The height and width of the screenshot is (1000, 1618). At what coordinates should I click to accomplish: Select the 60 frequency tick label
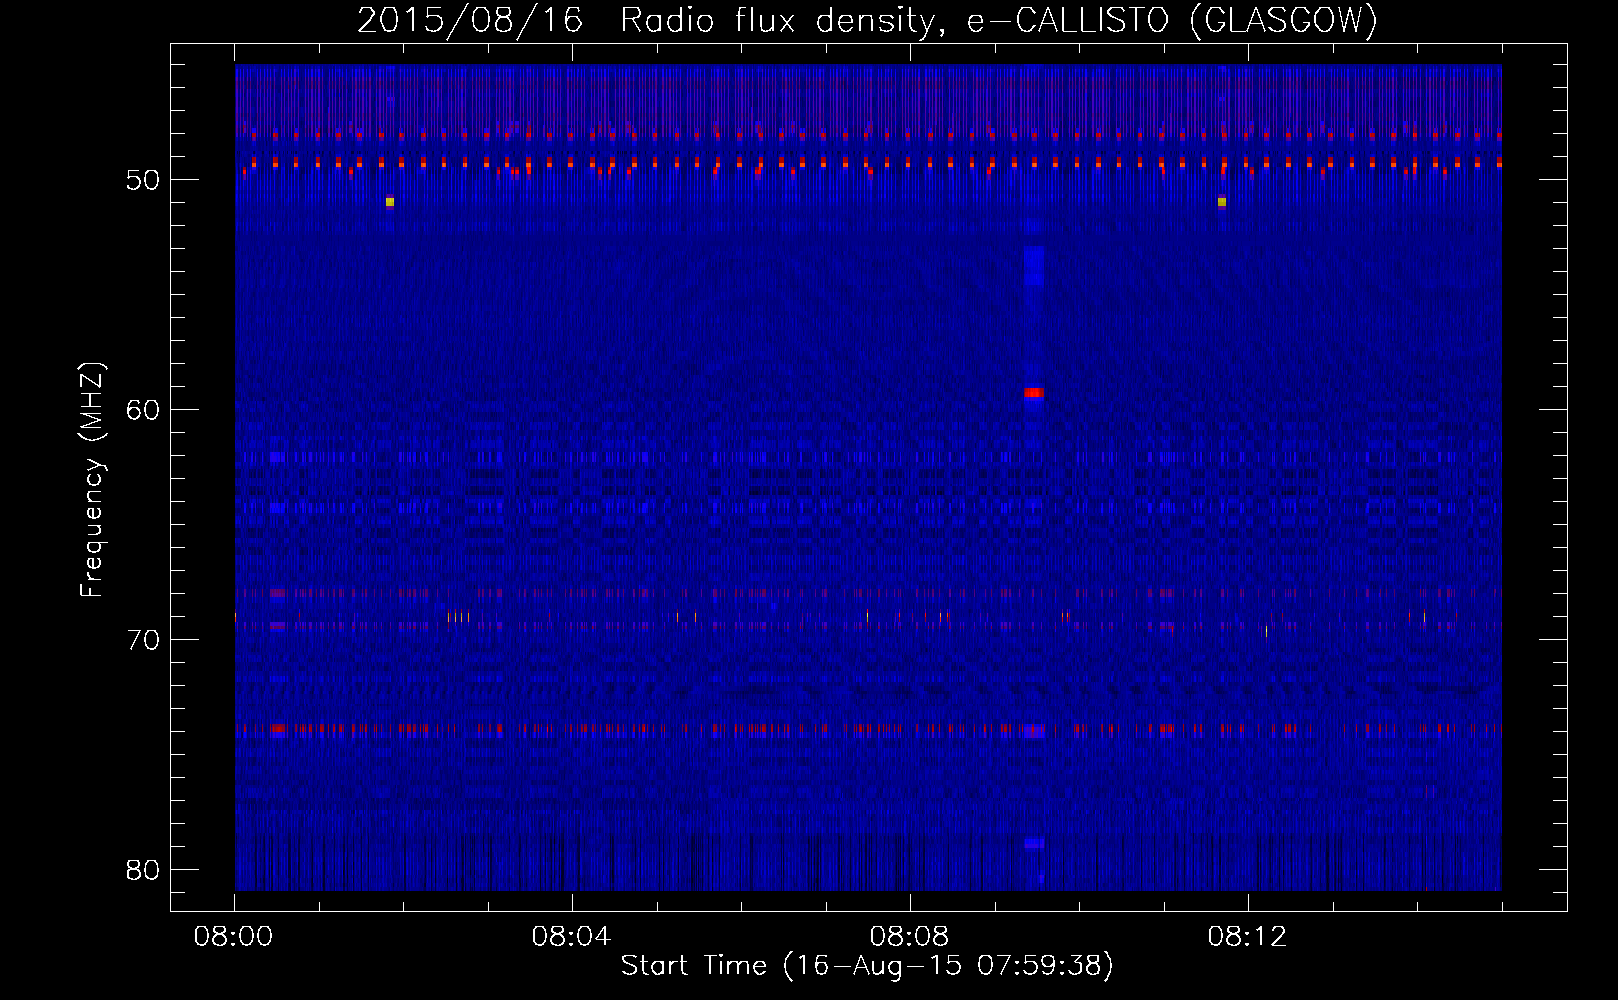point(144,410)
